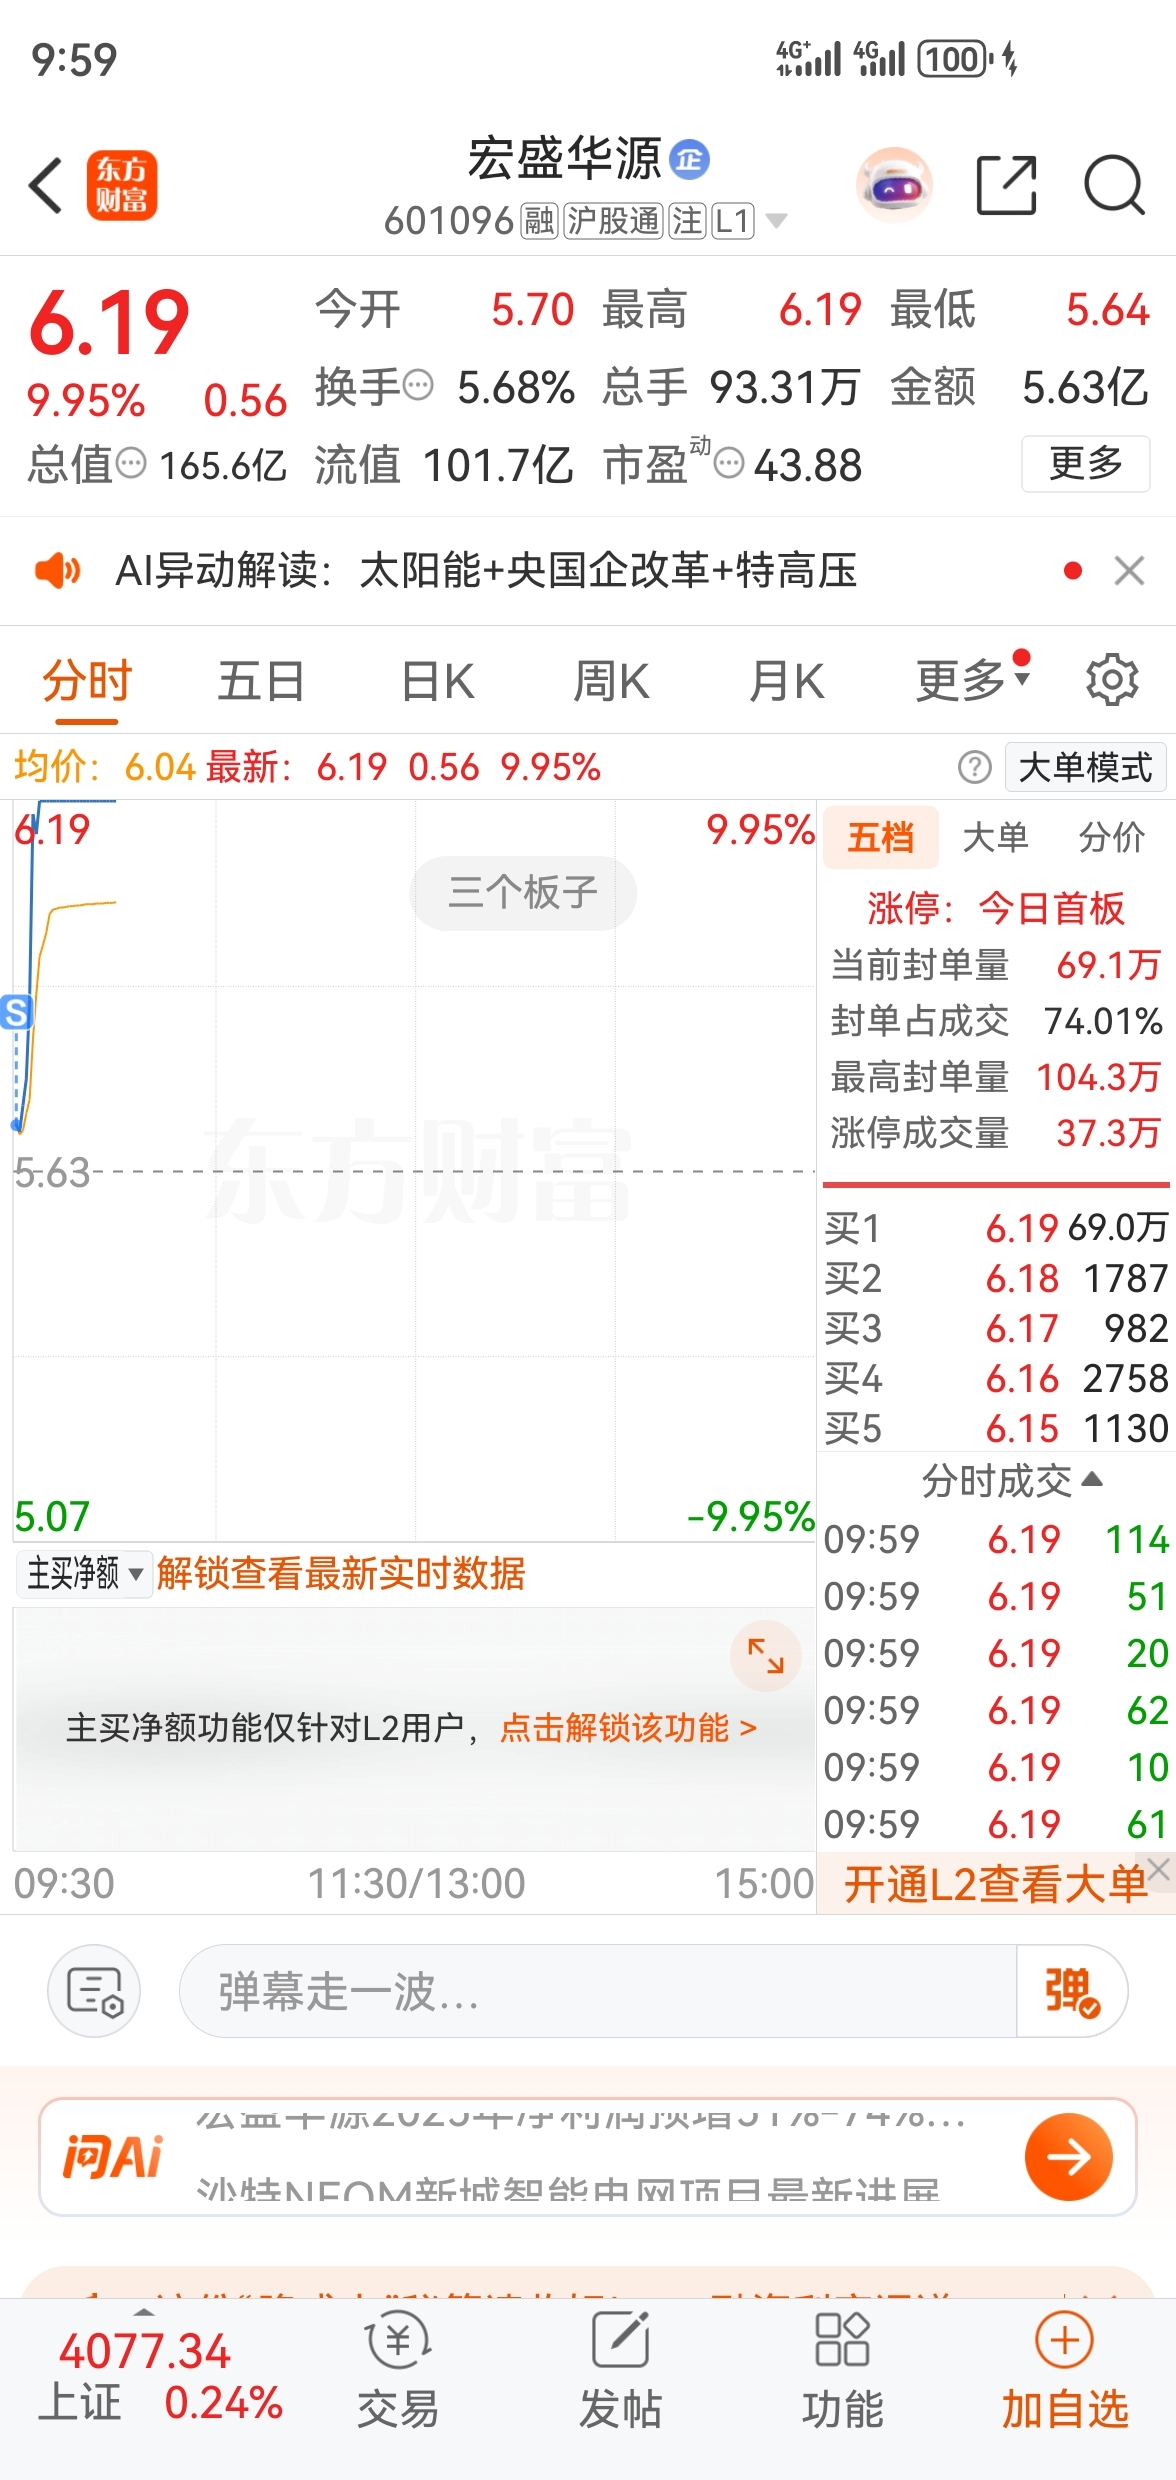Select the 分时 tab
Screen dimensions: 1176x2480
click(87, 682)
